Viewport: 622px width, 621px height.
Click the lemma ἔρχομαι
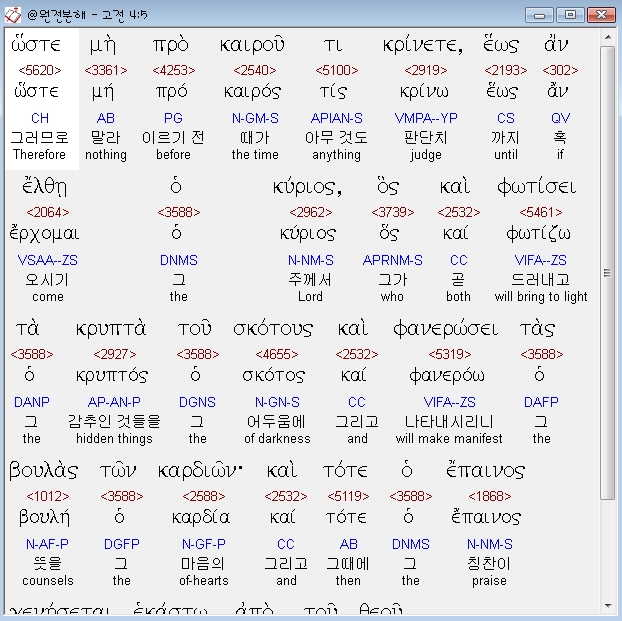(x=44, y=234)
